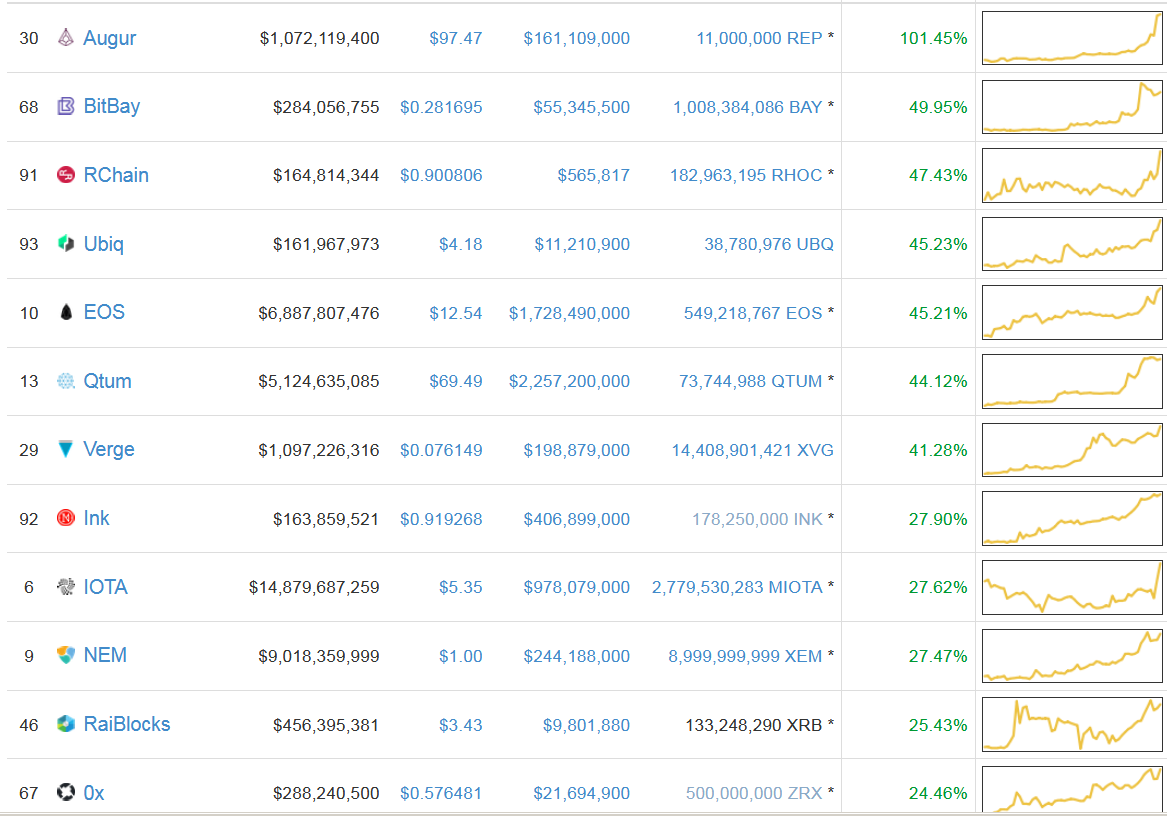Click the Verge triangle logo icon
This screenshot has width=1167, height=816.
point(65,449)
